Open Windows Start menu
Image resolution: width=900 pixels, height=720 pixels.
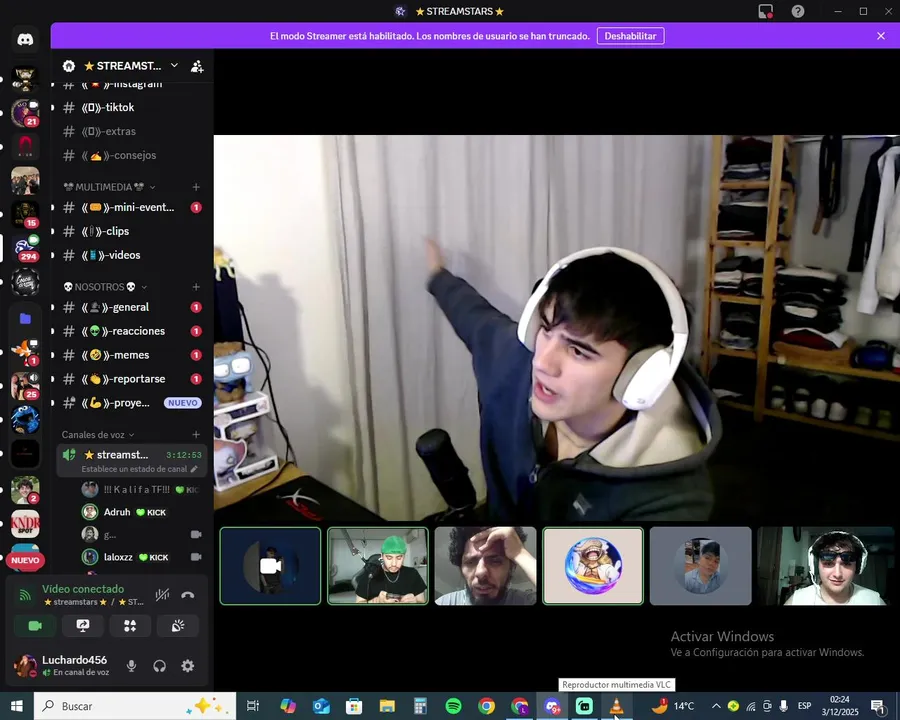[x=17, y=706]
